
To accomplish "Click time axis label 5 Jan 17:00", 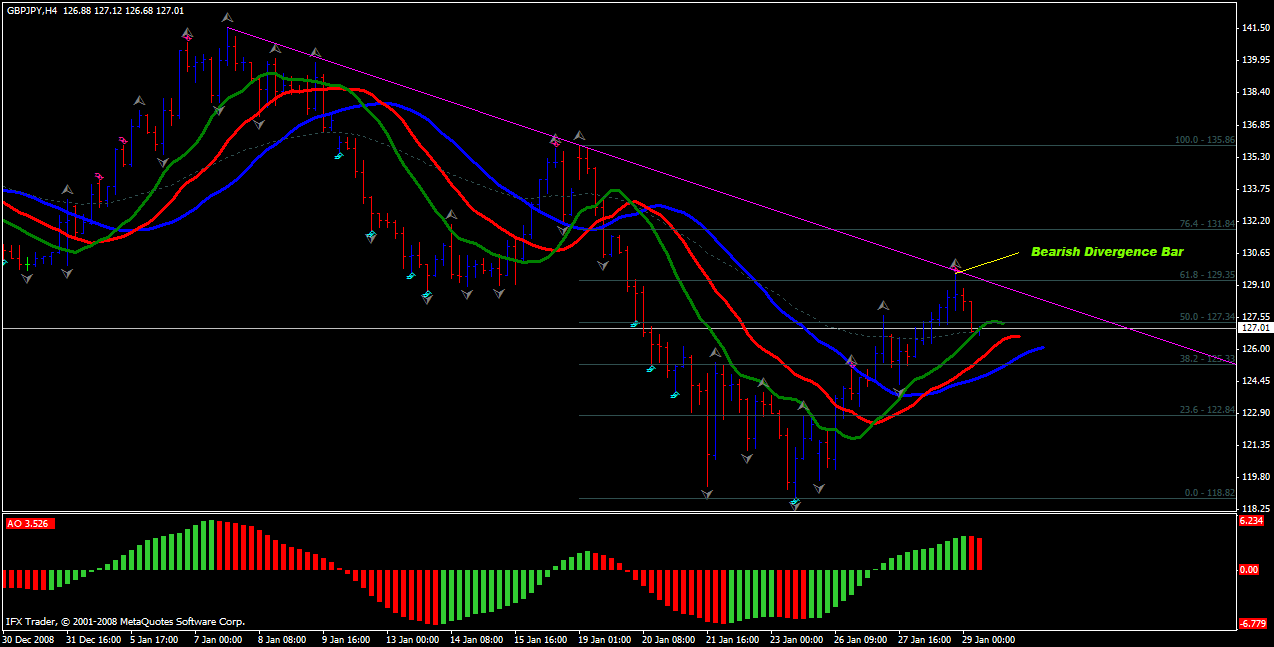I will coord(154,638).
